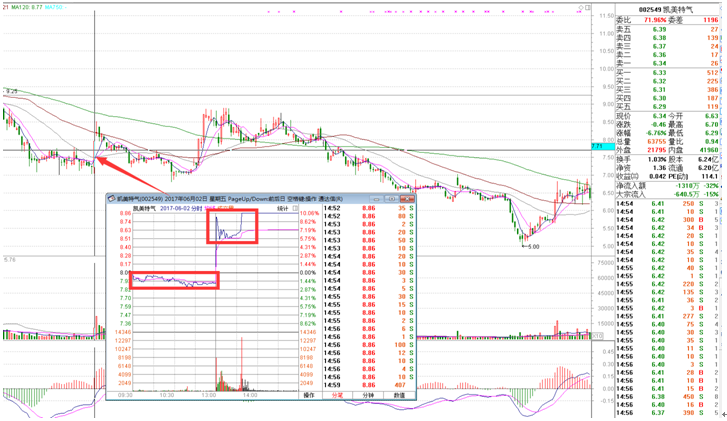Select the 买一 6.33 quote row
The width and height of the screenshot is (727, 421).
[x=667, y=73]
